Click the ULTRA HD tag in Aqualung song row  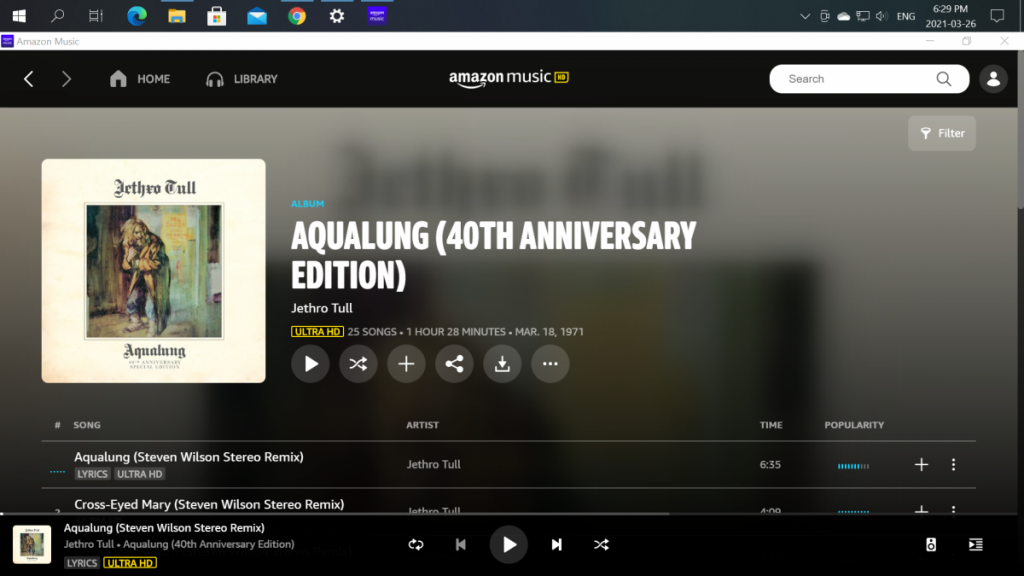[139, 474]
